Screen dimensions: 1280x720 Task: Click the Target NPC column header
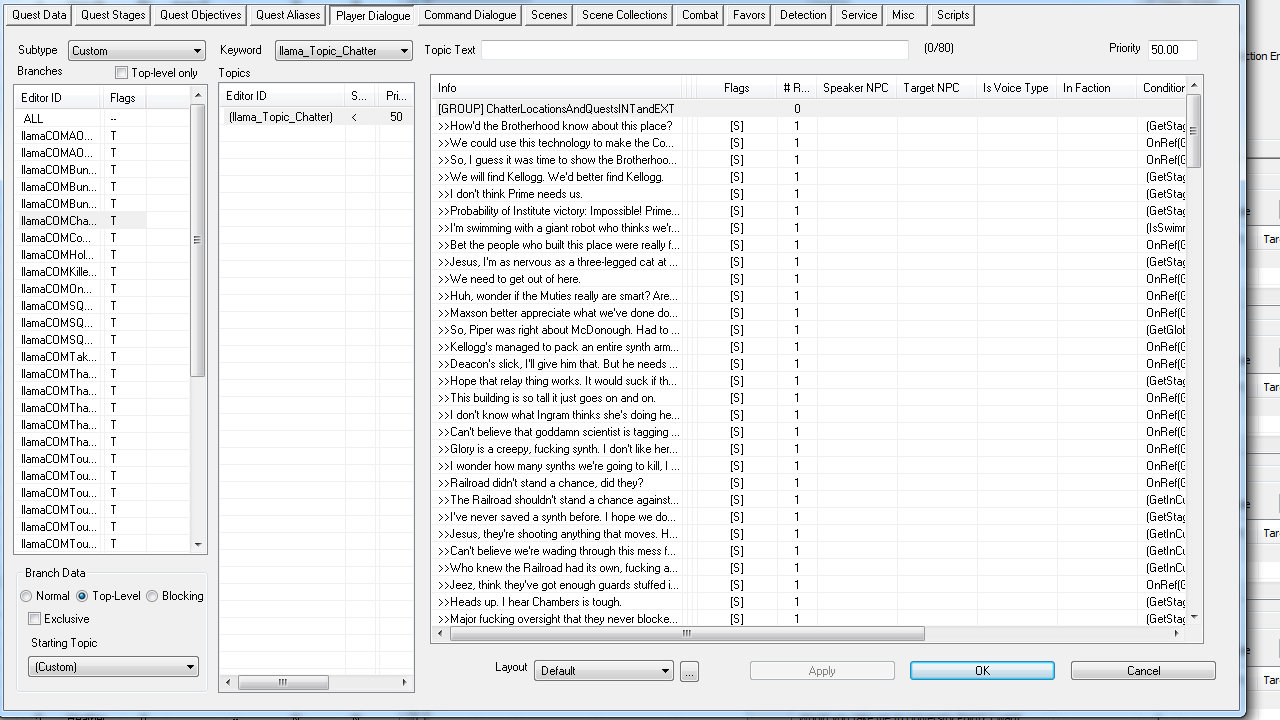[936, 88]
